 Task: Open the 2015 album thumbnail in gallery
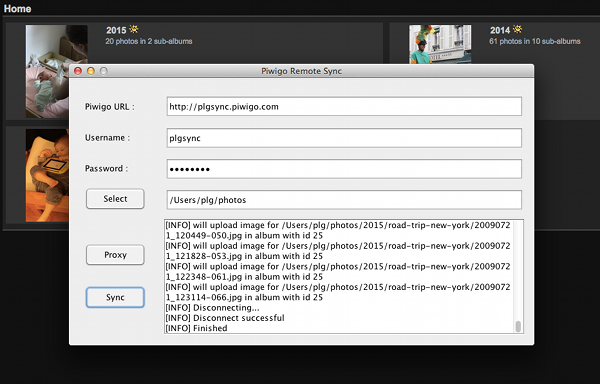(48, 71)
